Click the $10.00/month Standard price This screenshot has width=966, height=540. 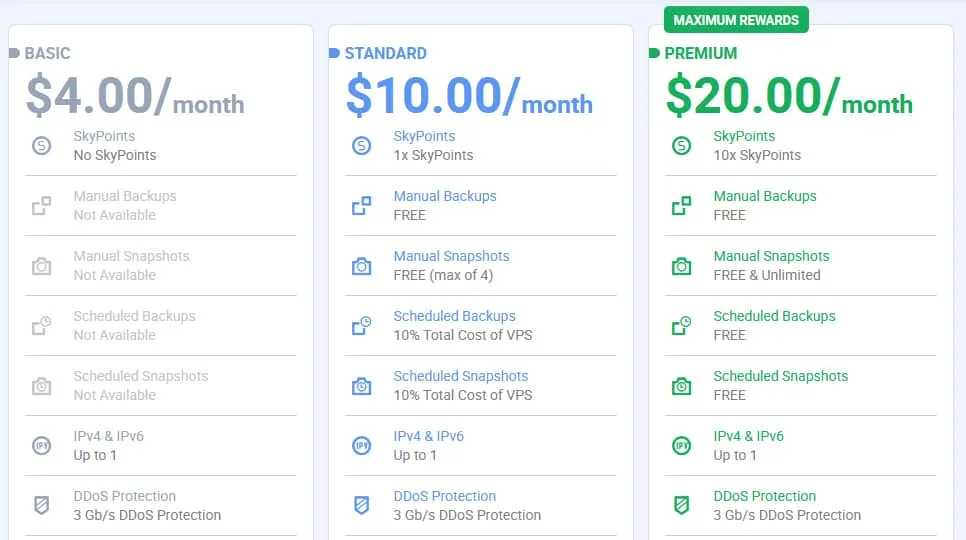pyautogui.click(x=469, y=96)
